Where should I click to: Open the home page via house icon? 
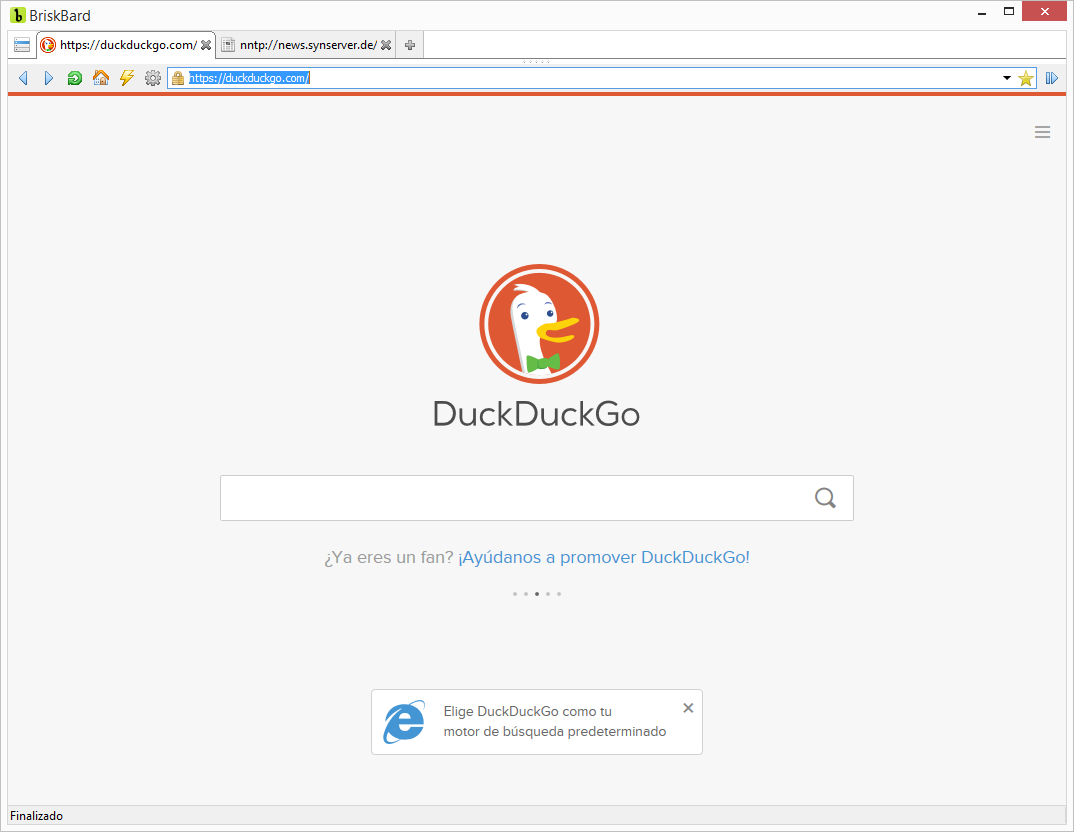(101, 78)
